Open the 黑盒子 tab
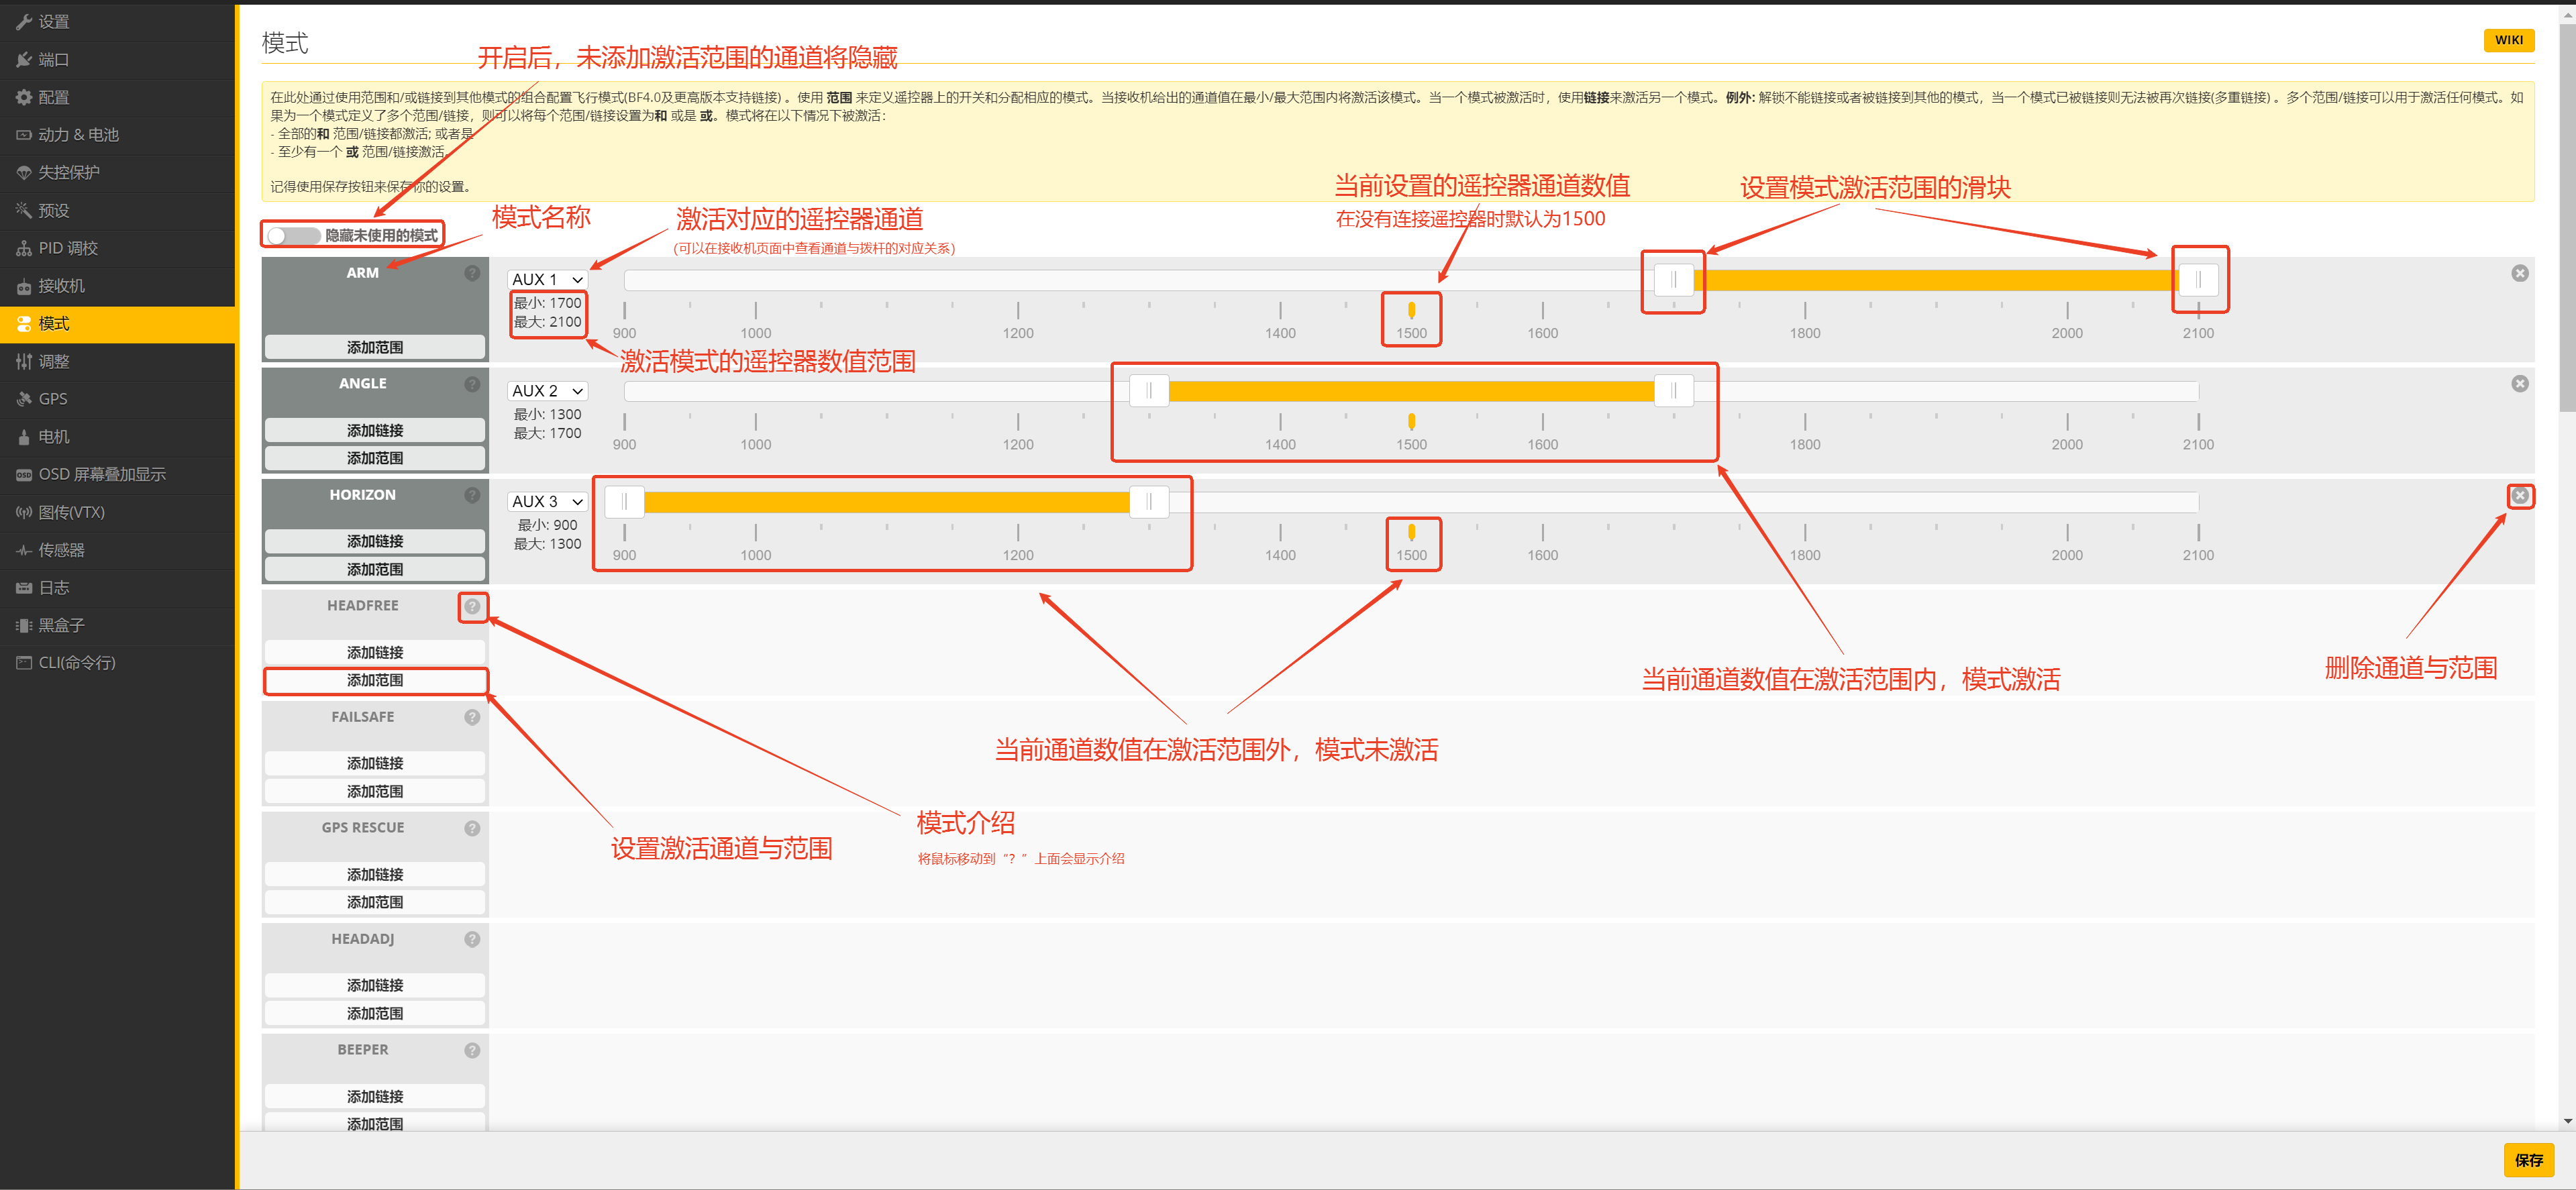This screenshot has height=1190, width=2576. point(118,625)
